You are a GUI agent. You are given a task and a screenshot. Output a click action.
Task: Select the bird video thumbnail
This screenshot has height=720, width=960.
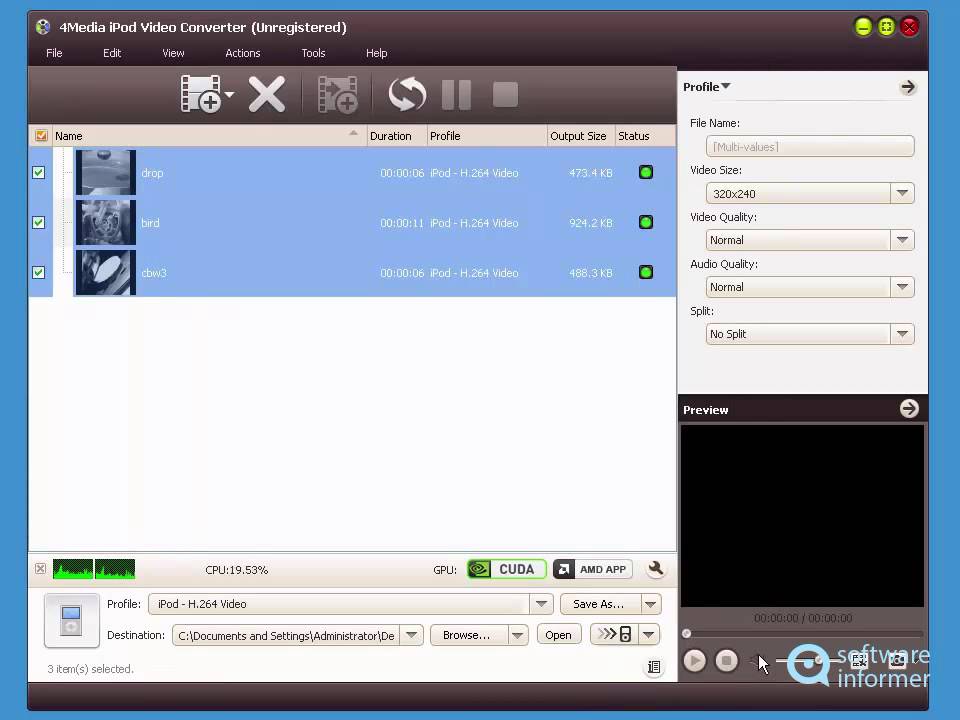pos(105,222)
